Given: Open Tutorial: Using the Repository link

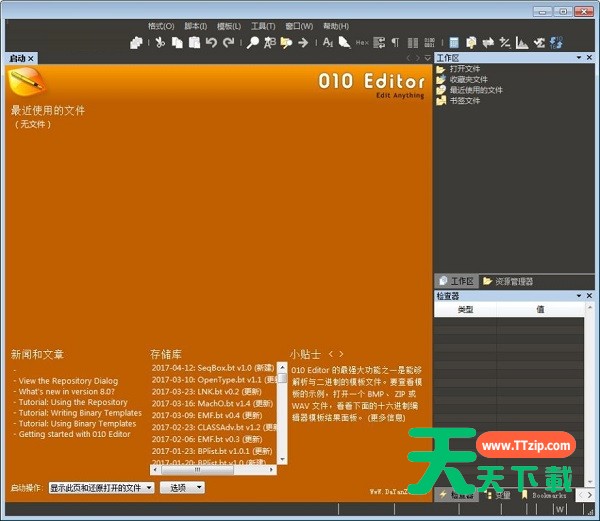Looking at the screenshot, I should click(73, 402).
